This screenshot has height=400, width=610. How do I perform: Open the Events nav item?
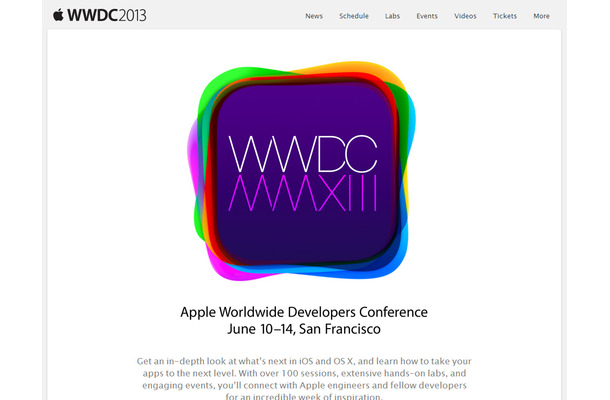[427, 16]
